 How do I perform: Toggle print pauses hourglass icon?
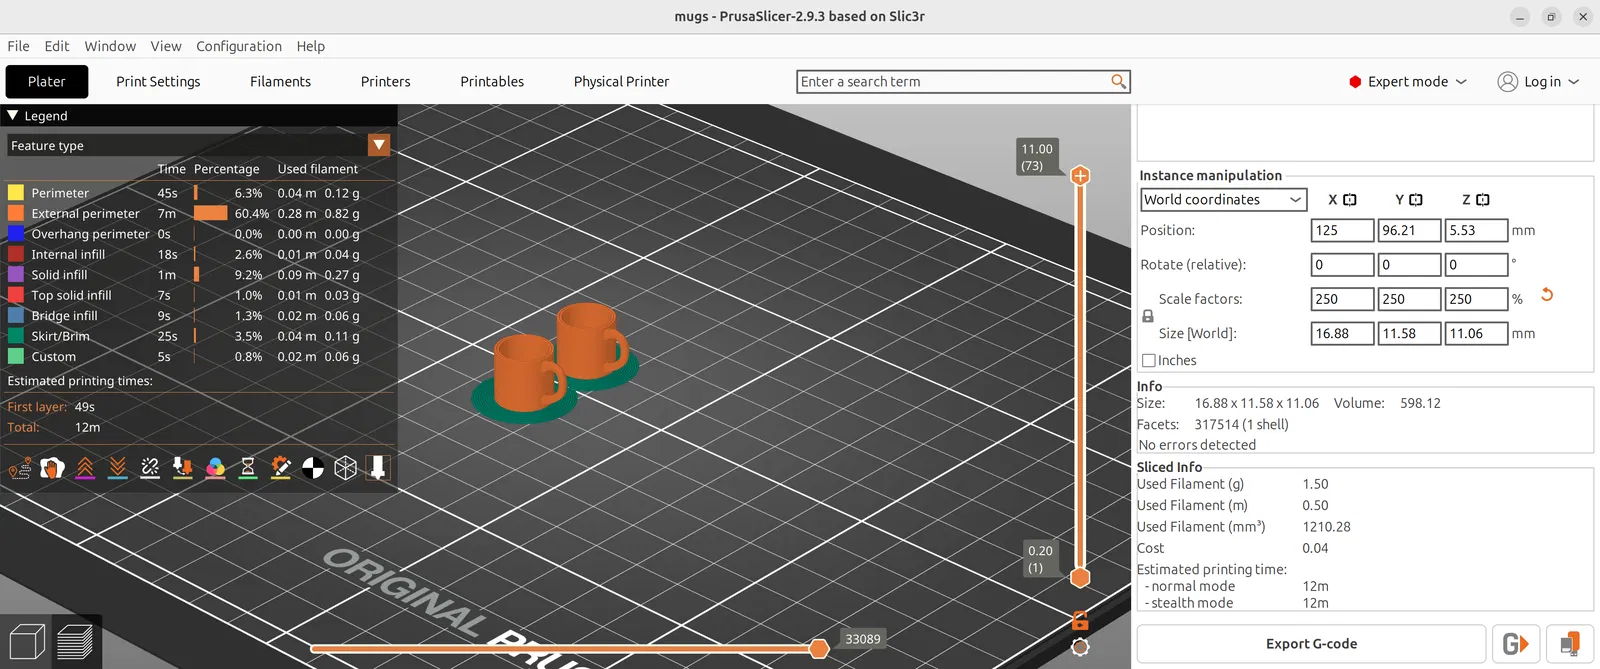pyautogui.click(x=248, y=468)
